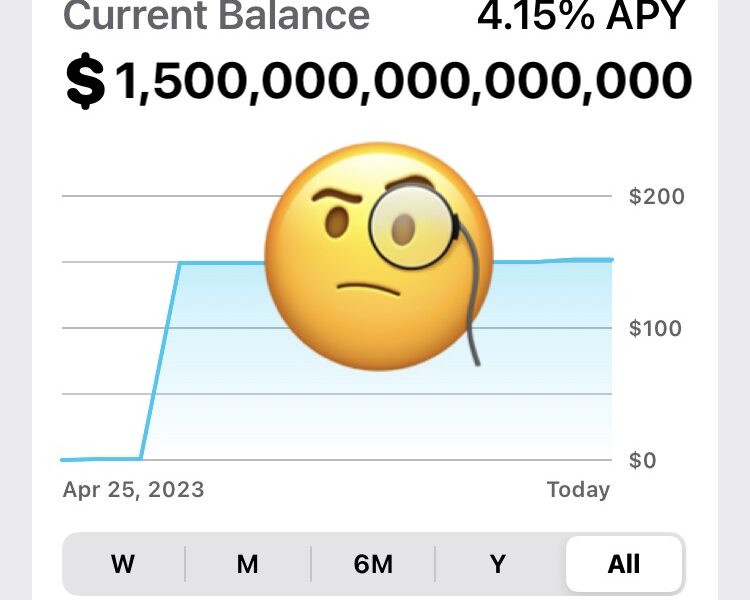Click the All time range tab
This screenshot has width=750, height=600.
624,564
